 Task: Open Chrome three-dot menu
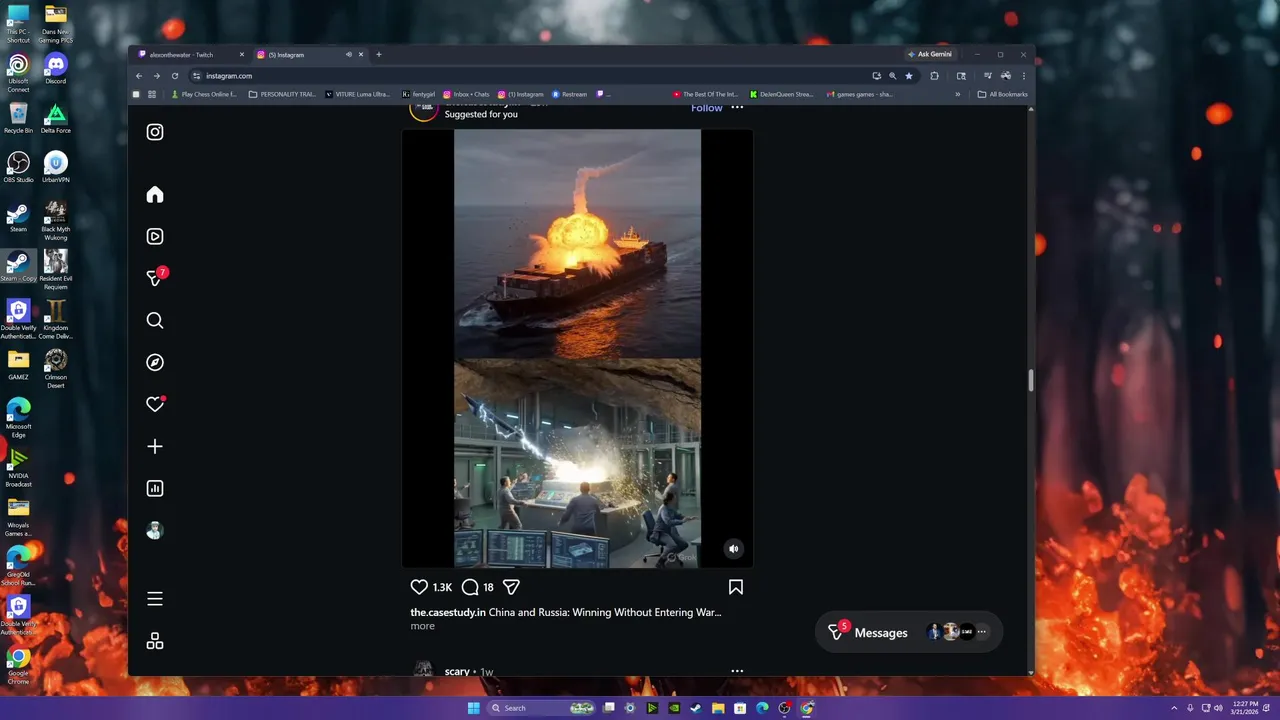pos(1023,76)
